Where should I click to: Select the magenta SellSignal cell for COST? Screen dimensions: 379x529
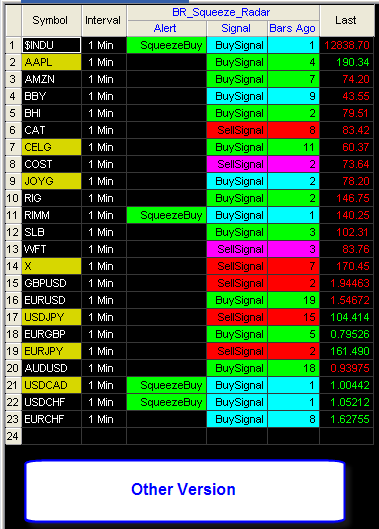point(237,164)
